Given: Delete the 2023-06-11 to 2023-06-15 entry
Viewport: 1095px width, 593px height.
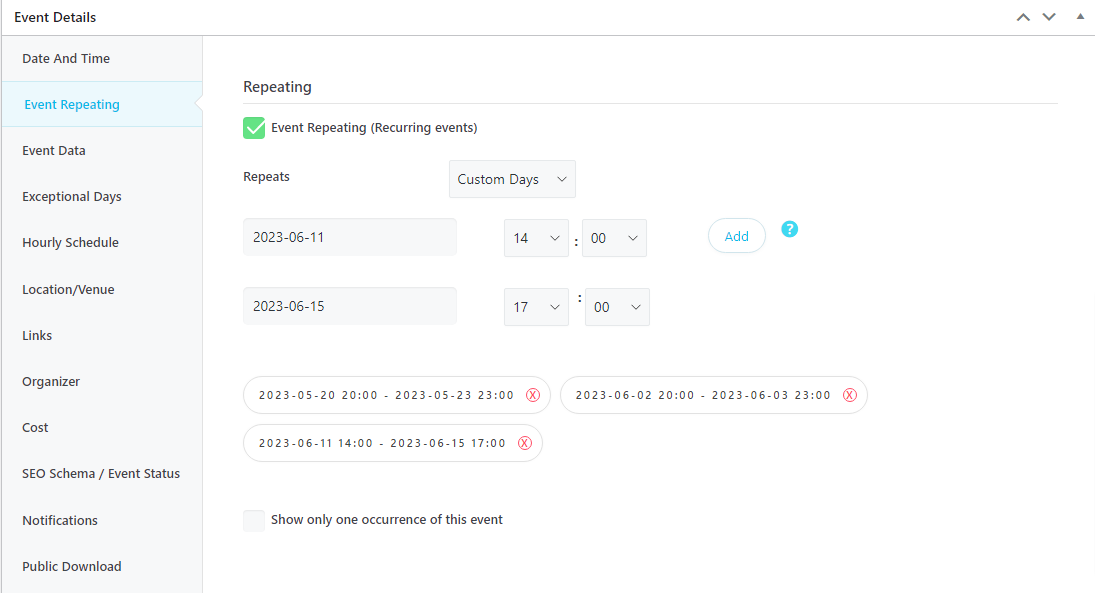Looking at the screenshot, I should pos(525,443).
